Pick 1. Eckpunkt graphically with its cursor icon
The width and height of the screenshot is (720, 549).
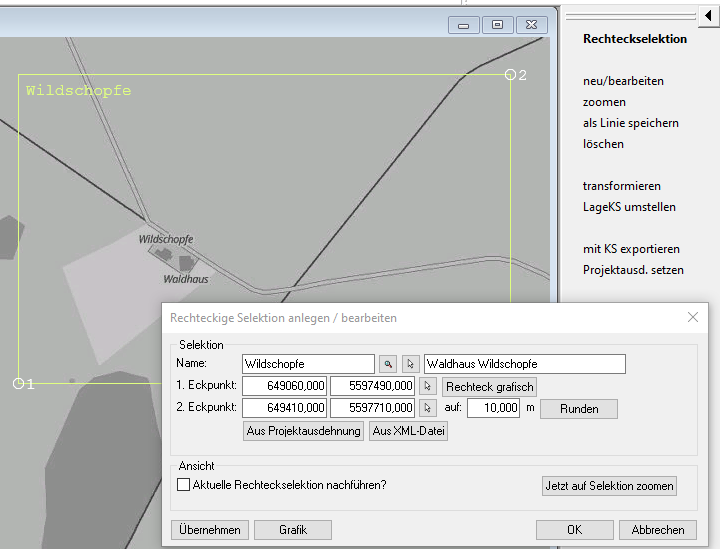[x=428, y=386]
